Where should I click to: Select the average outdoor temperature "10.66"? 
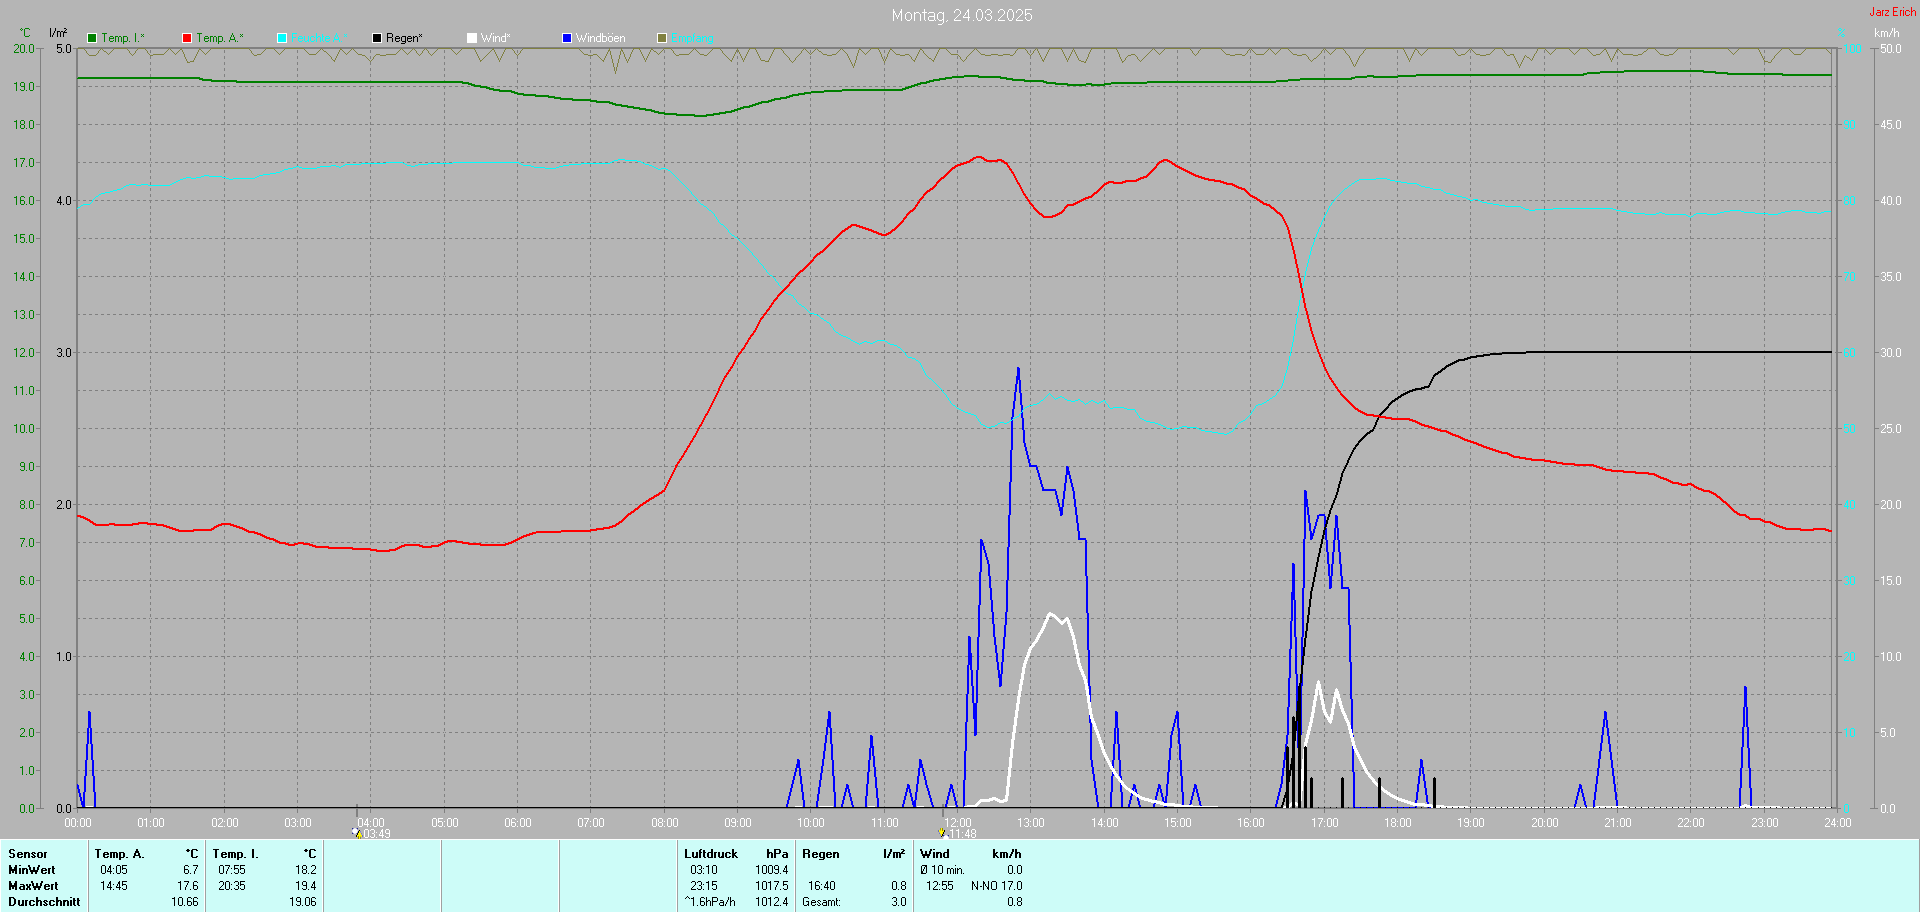tap(185, 902)
